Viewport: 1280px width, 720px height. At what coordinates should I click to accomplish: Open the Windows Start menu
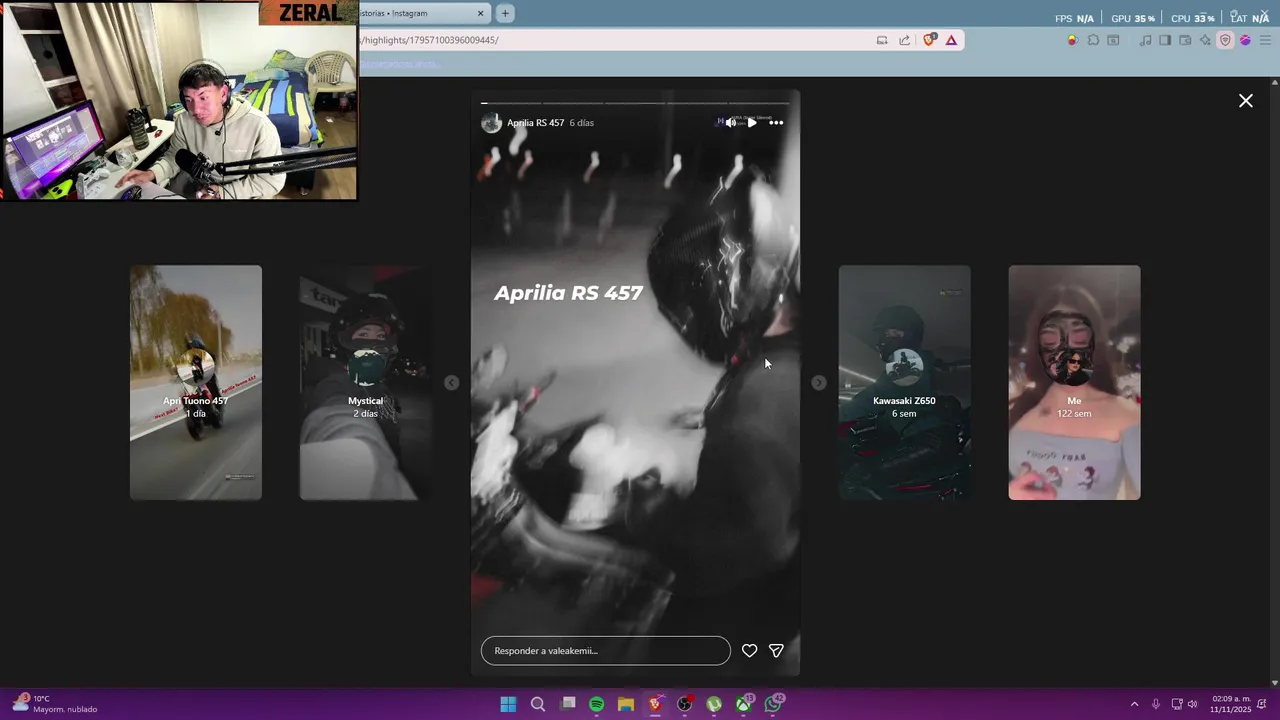[x=508, y=704]
